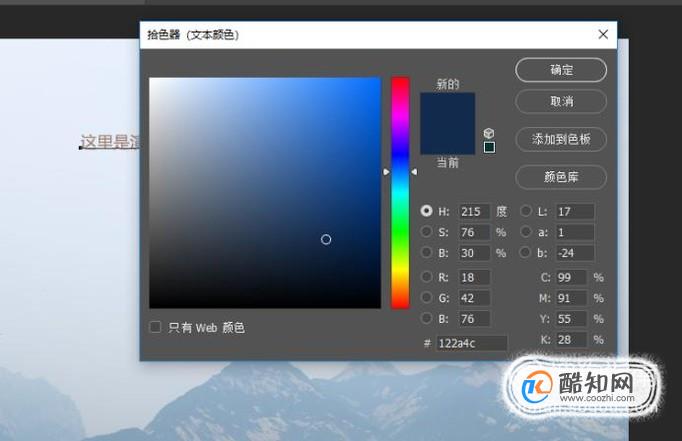Viewport: 682px width, 441px height.
Task: Click the Lab a field showing 1
Action: click(575, 232)
